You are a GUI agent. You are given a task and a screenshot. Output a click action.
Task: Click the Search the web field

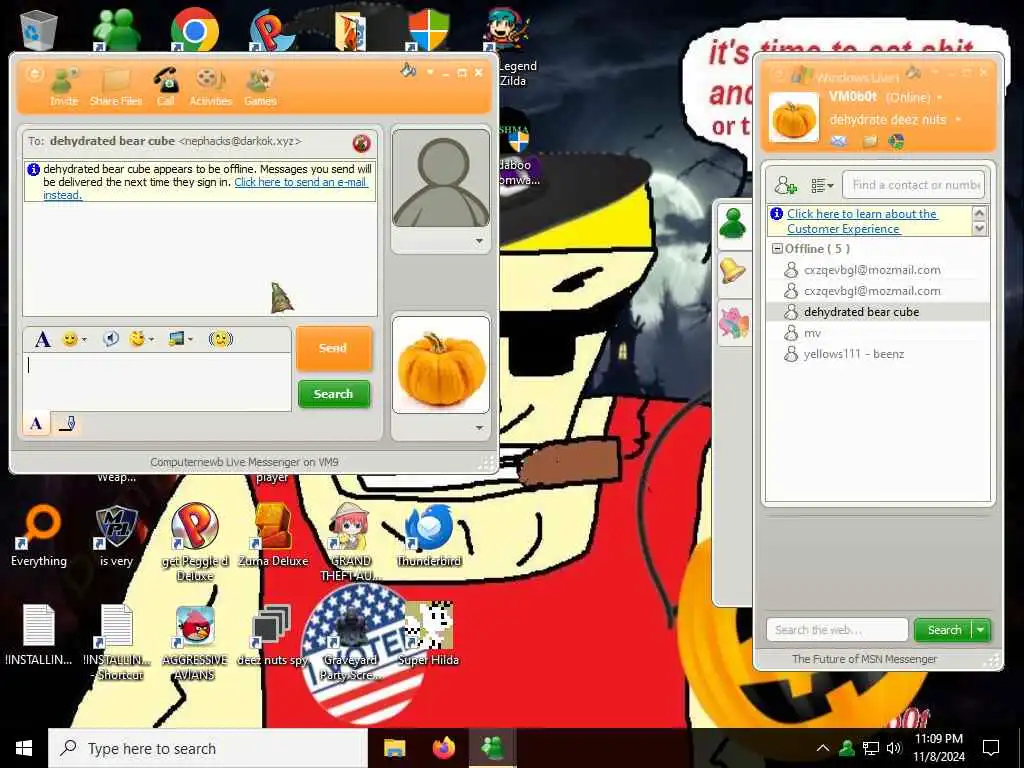(837, 630)
